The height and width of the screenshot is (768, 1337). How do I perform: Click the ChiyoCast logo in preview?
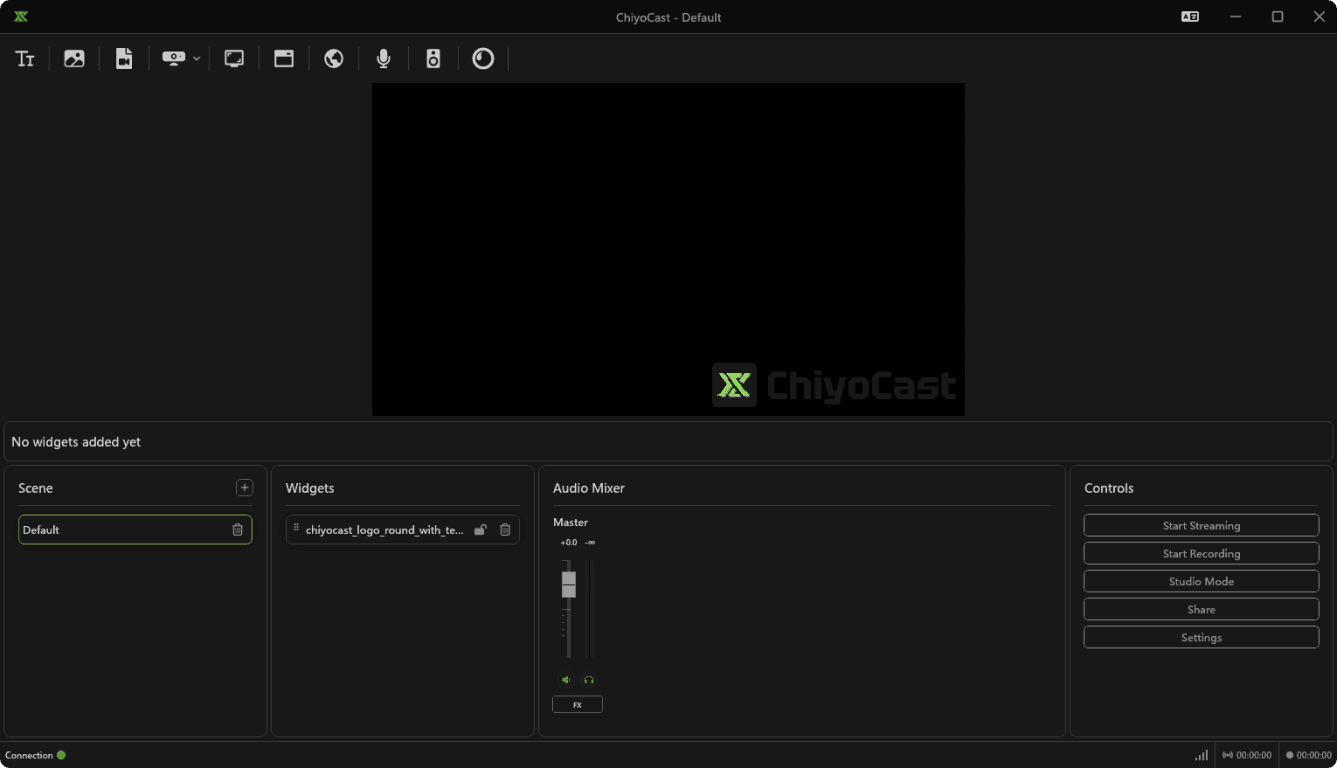click(834, 385)
